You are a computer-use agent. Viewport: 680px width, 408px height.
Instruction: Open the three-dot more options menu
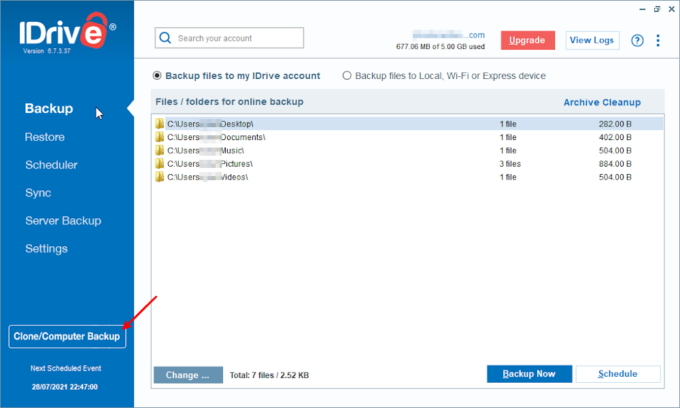[658, 40]
